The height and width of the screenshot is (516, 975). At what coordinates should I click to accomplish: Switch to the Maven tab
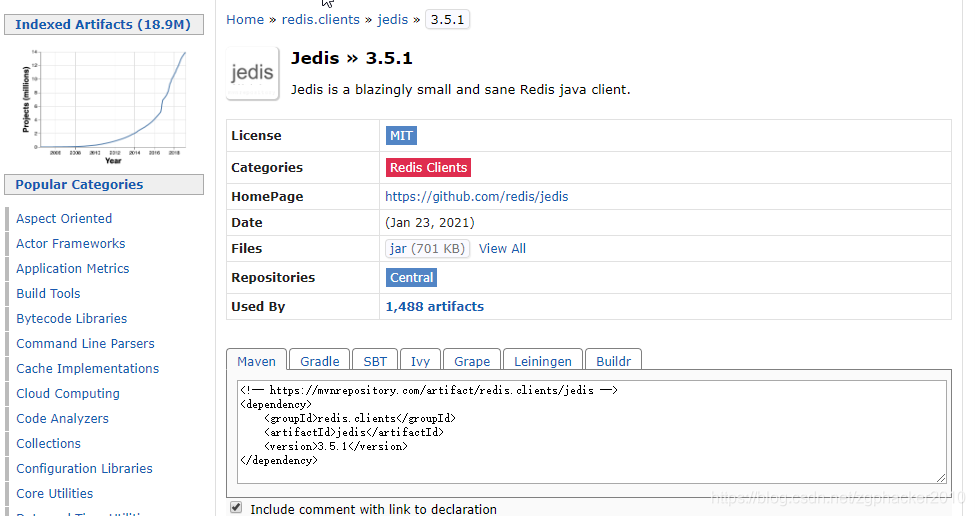click(x=256, y=361)
